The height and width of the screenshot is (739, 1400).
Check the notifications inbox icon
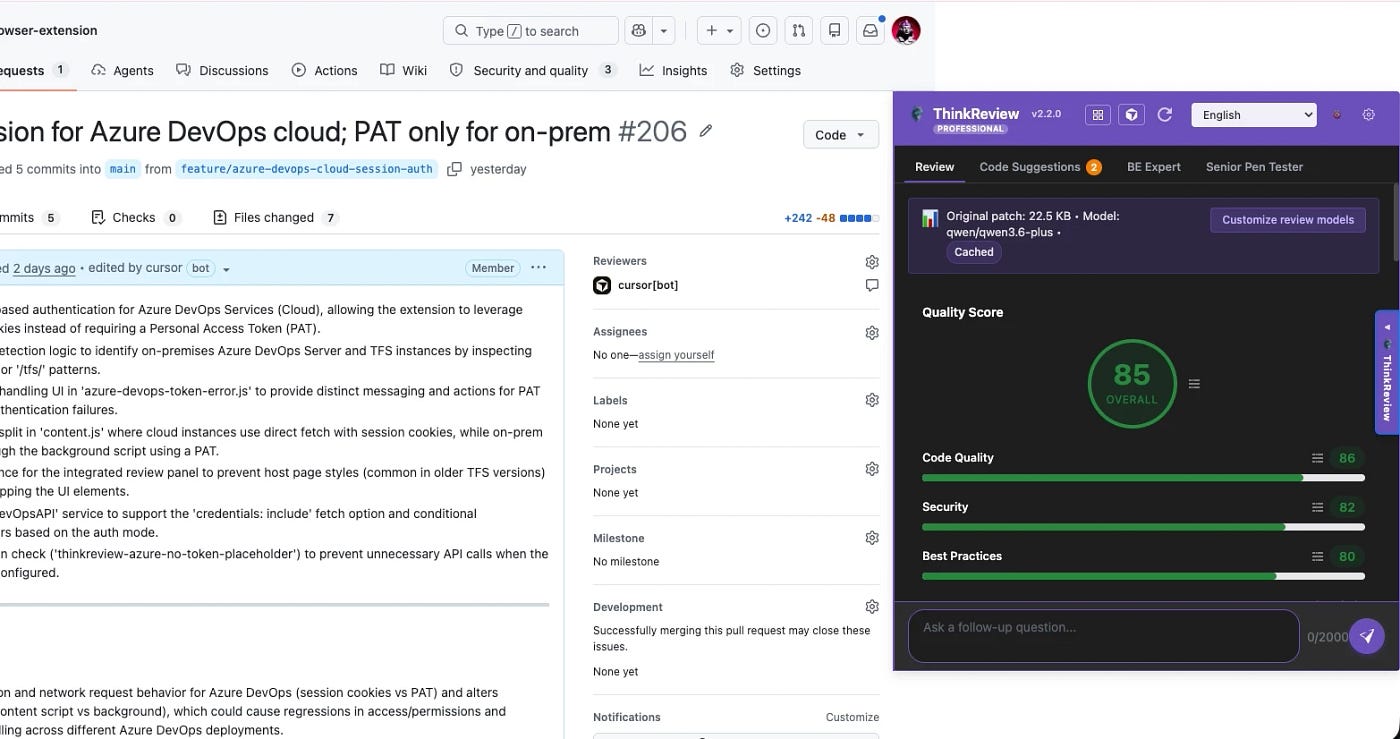(869, 31)
